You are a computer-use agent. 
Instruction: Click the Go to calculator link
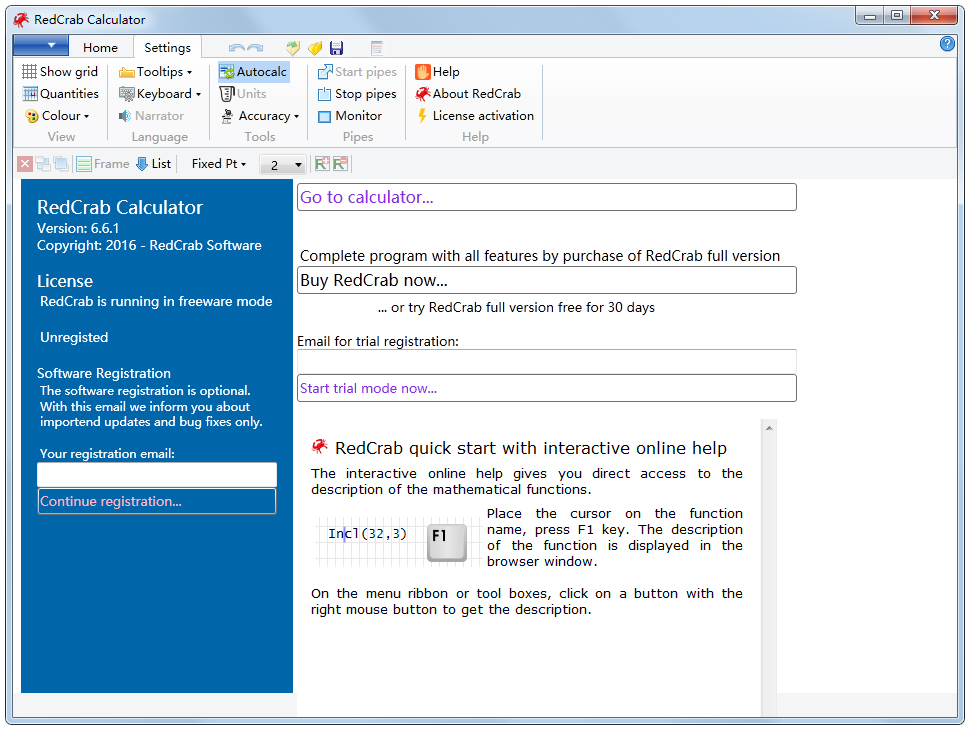click(547, 197)
